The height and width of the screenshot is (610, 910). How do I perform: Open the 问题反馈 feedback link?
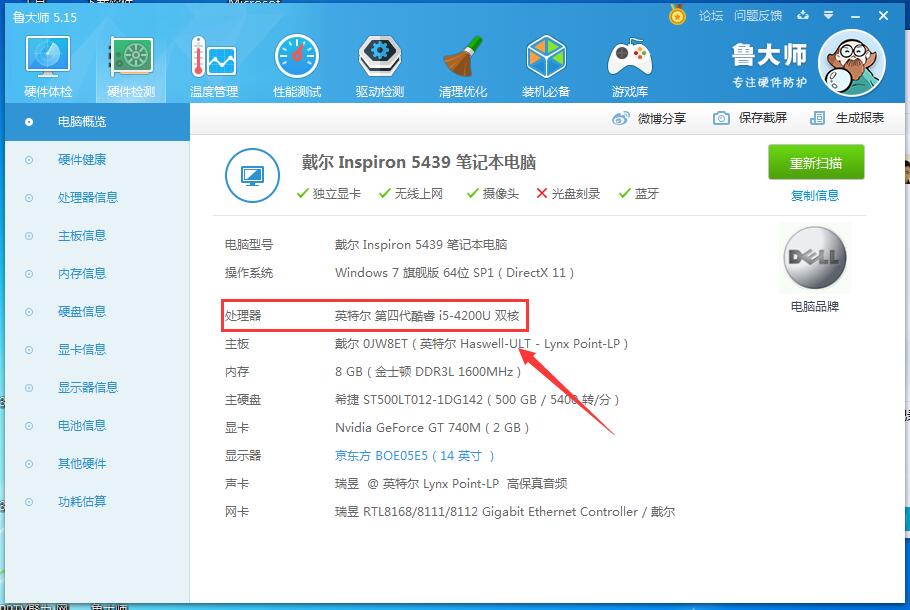pyautogui.click(x=757, y=16)
